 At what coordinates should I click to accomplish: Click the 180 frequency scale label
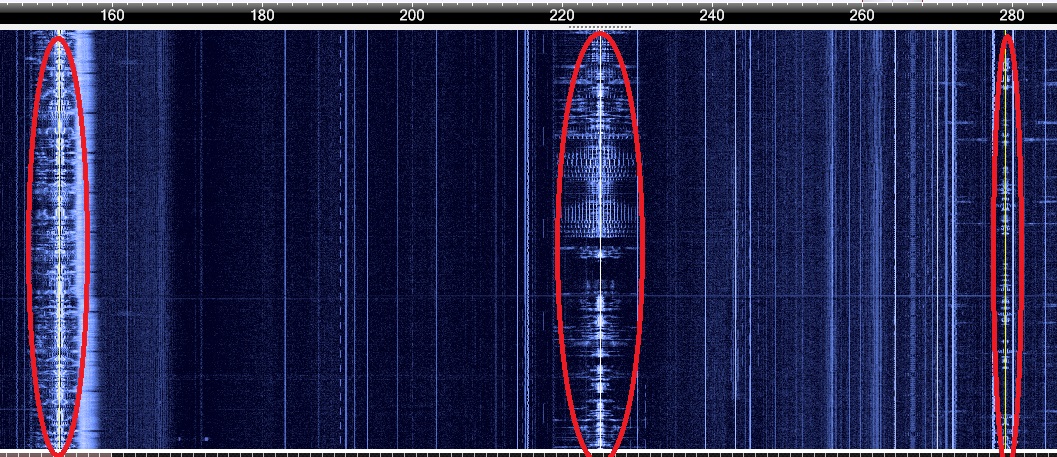(x=262, y=16)
